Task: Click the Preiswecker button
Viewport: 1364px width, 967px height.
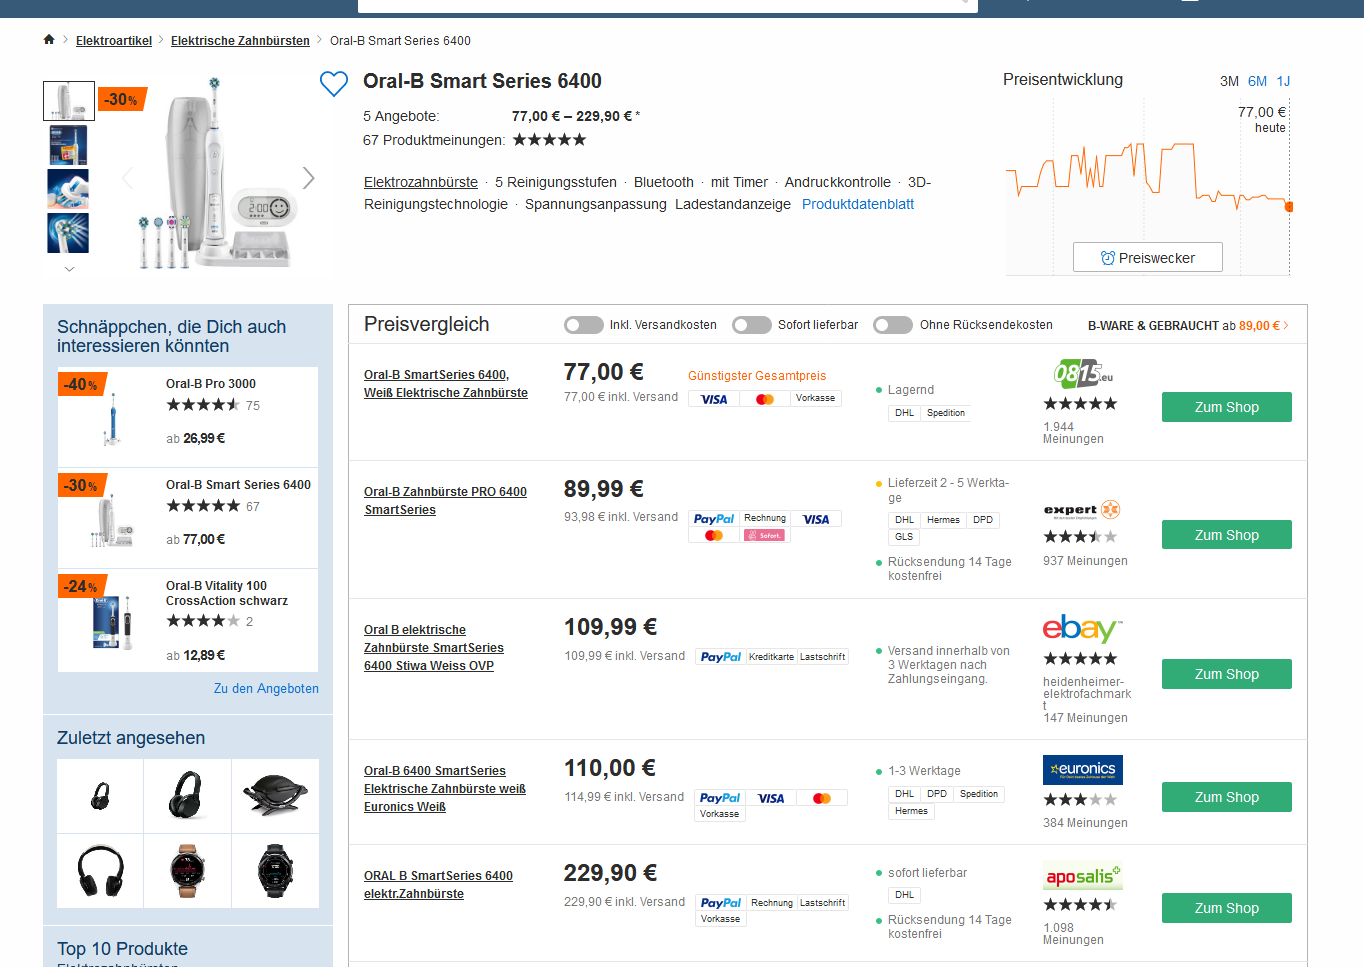Action: pyautogui.click(x=1147, y=258)
